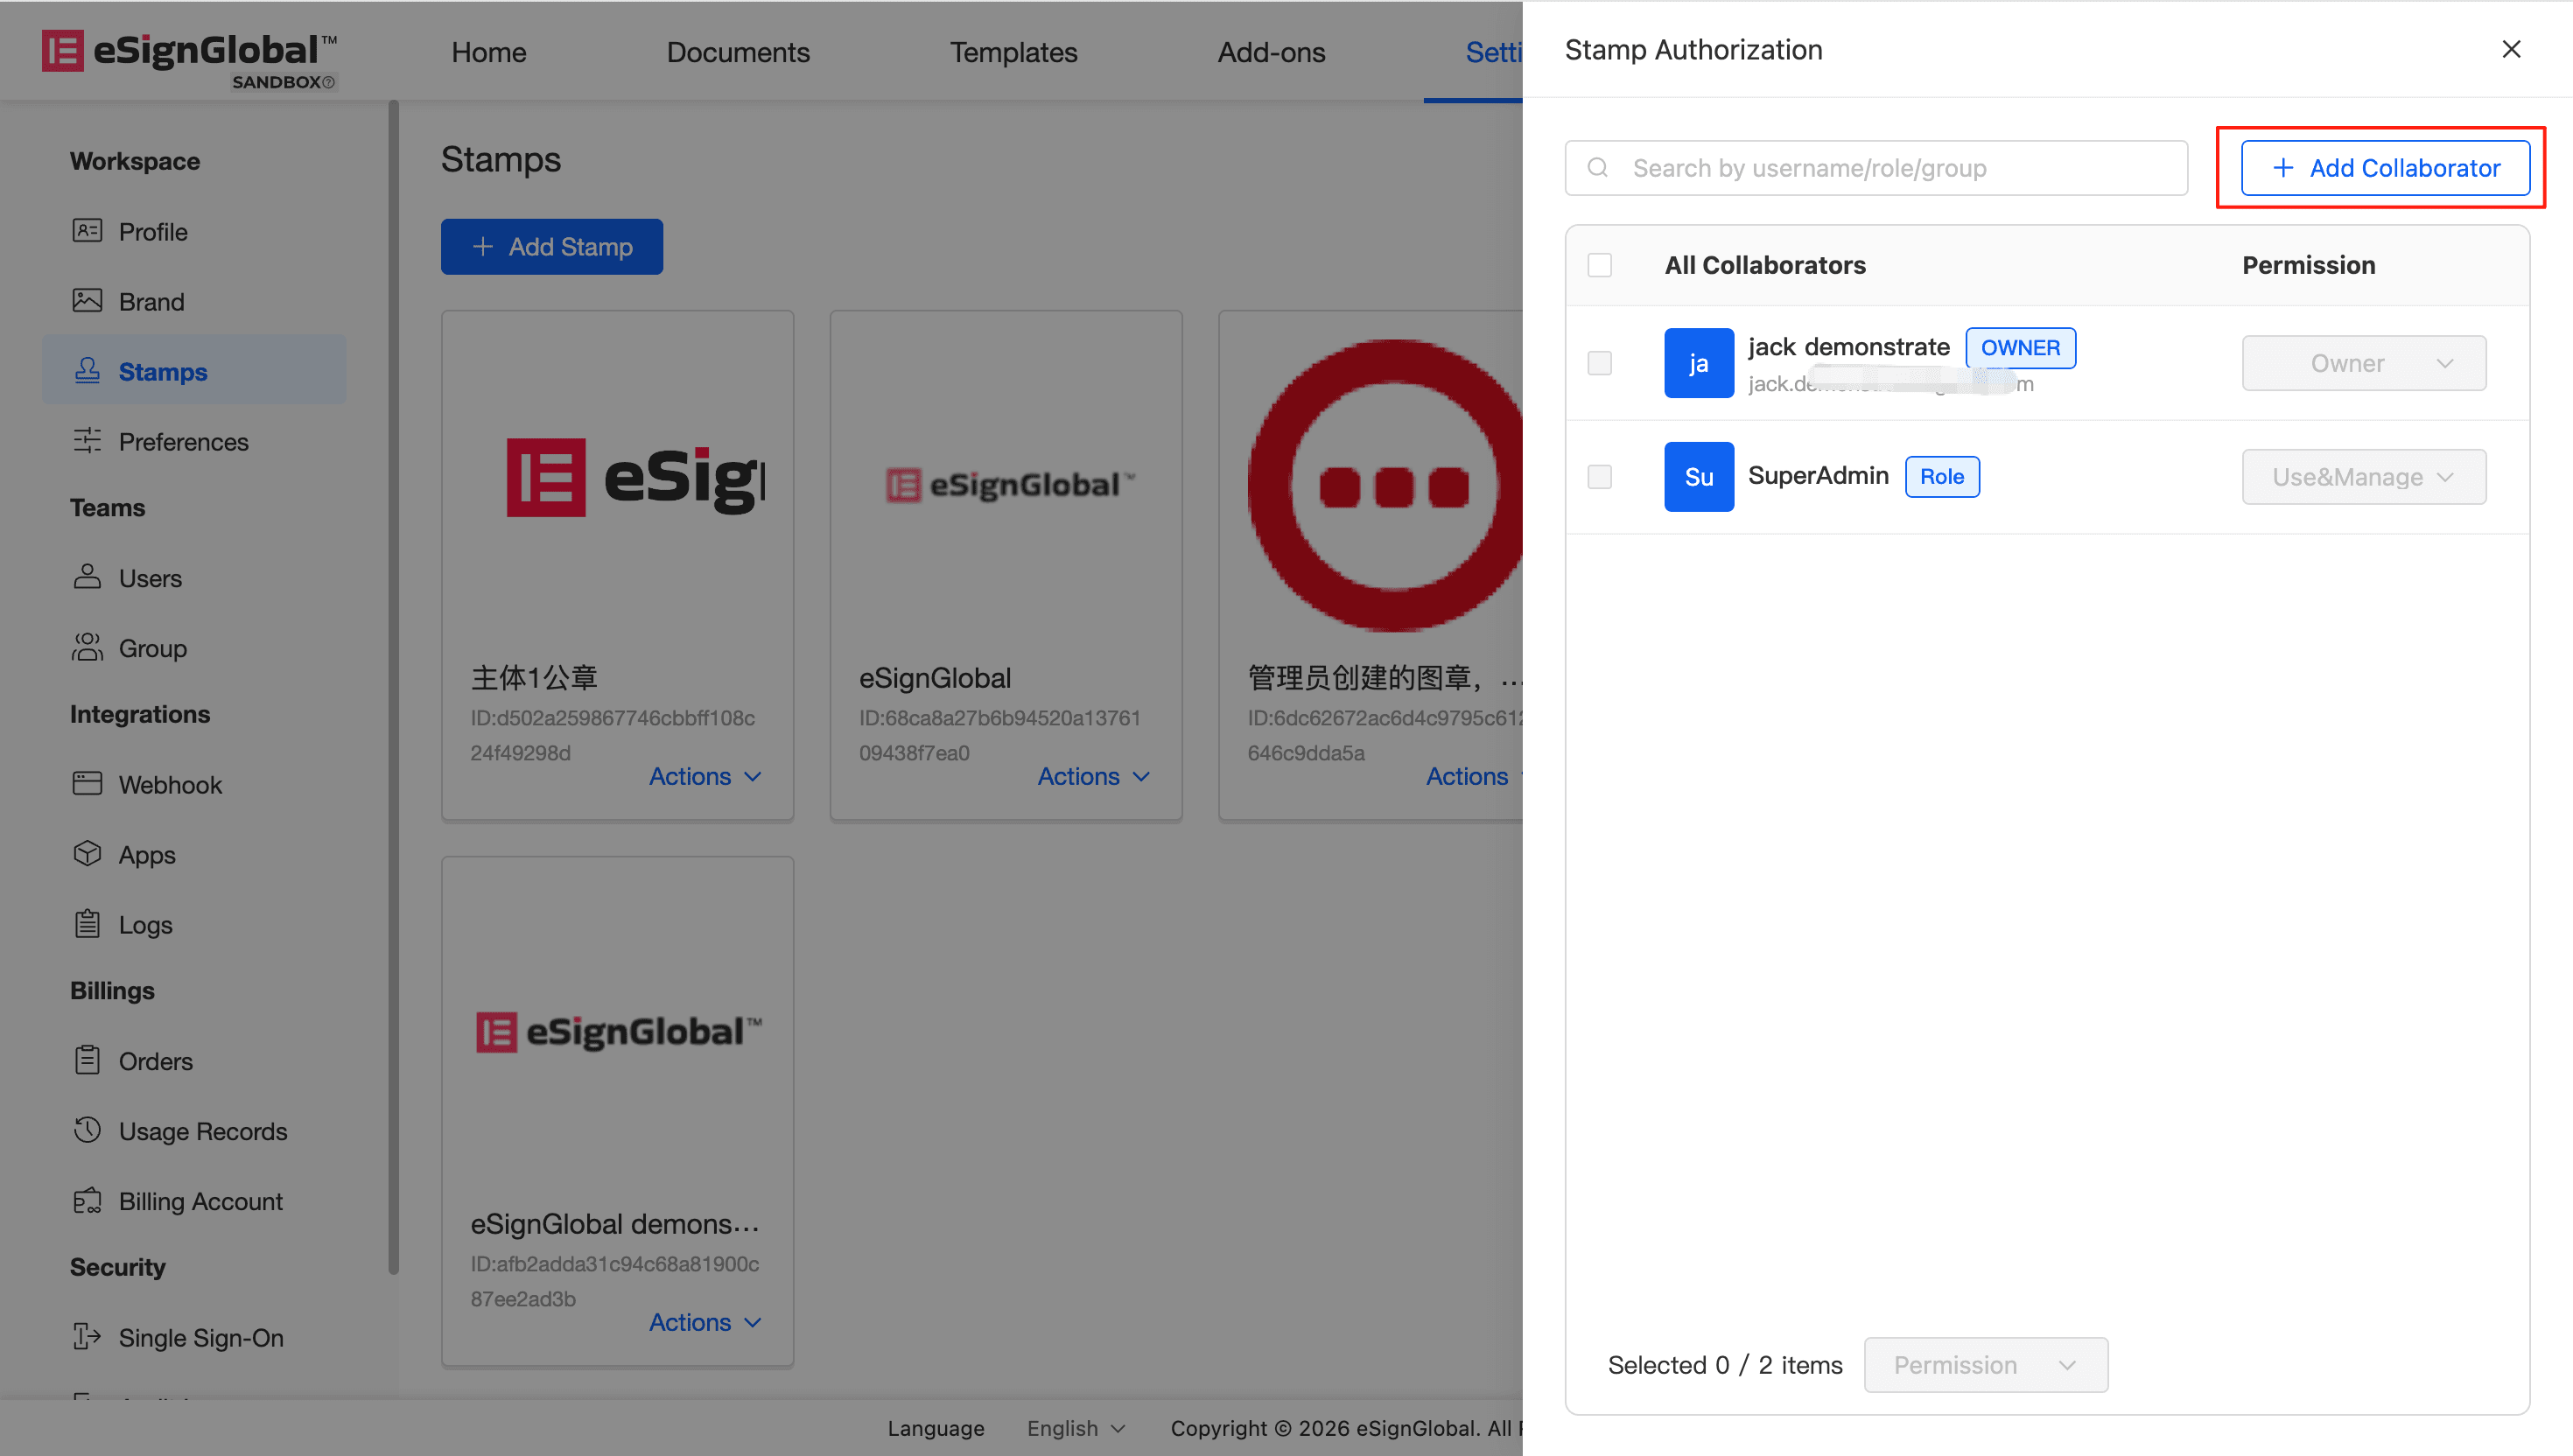
Task: Check the All Collaborators header checkbox
Action: coord(1599,265)
